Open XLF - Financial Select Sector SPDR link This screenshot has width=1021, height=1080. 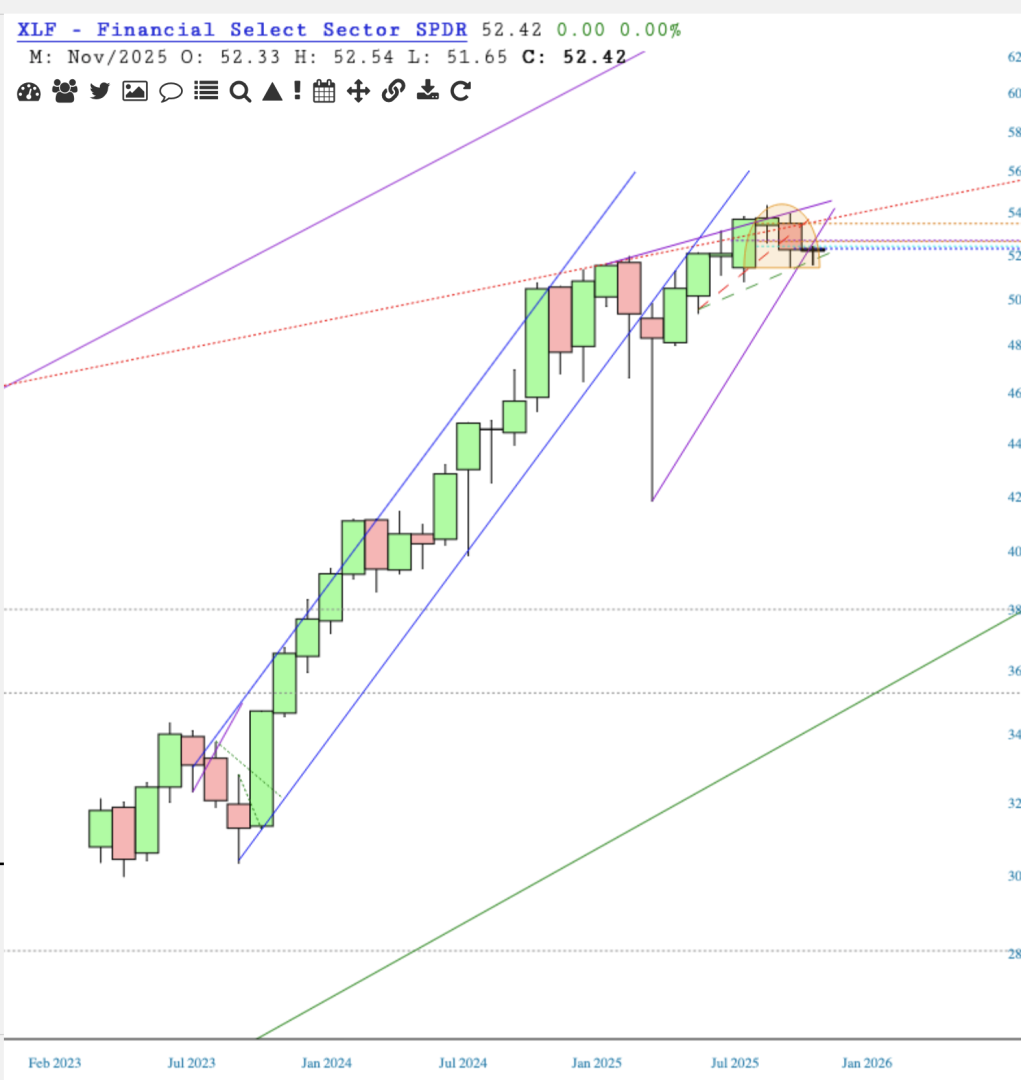[x=242, y=30]
